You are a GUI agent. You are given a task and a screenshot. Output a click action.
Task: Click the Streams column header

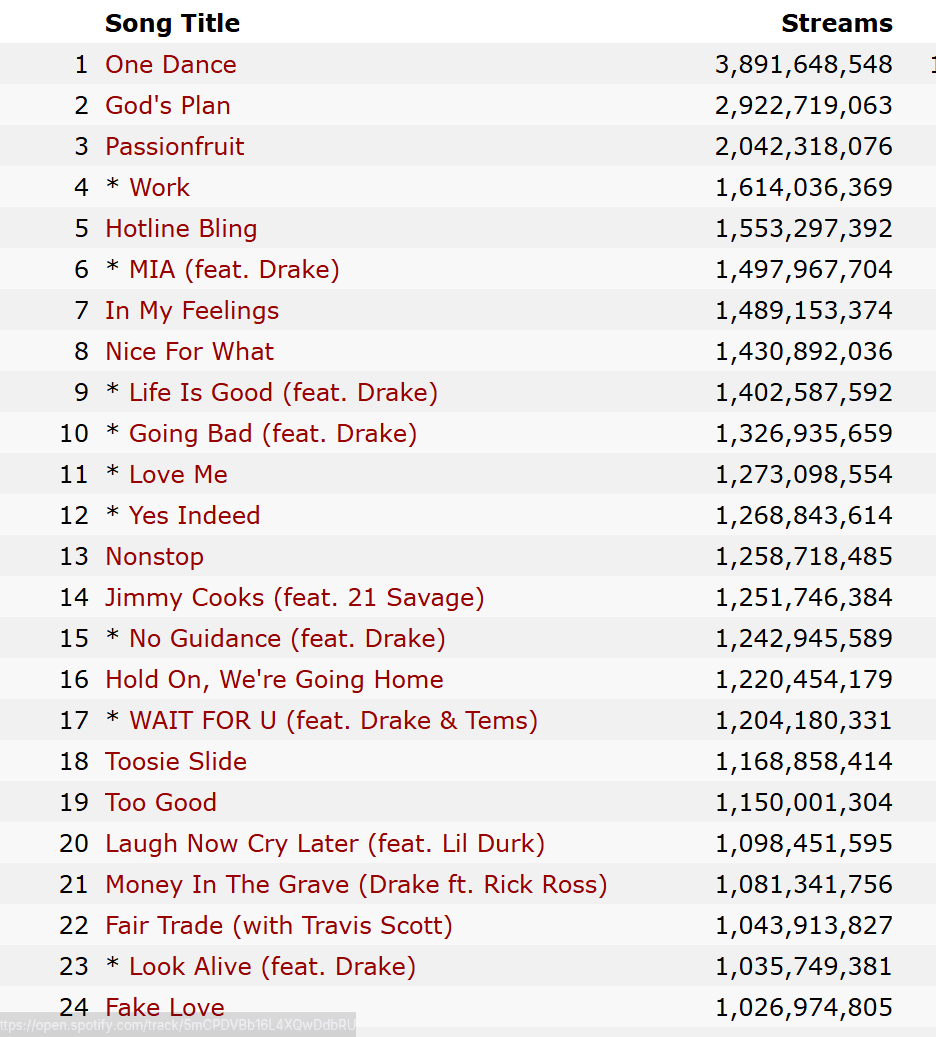836,24
